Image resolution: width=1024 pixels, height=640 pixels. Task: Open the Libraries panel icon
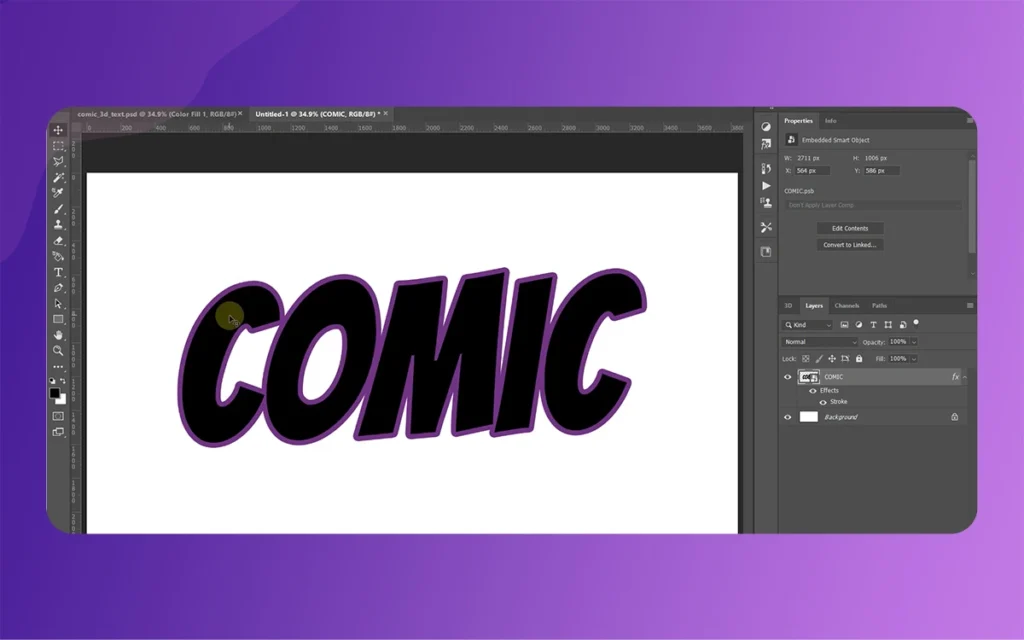pos(766,252)
